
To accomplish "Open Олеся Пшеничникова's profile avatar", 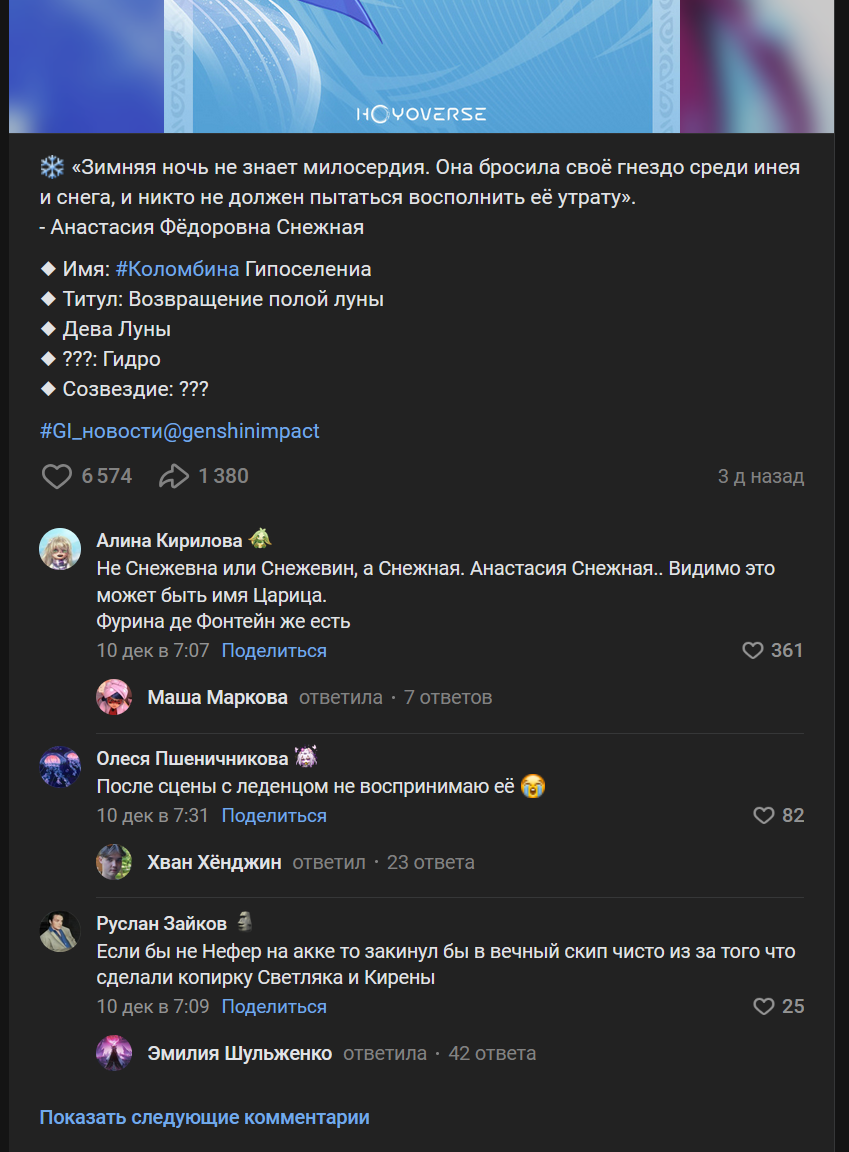I will tap(60, 767).
